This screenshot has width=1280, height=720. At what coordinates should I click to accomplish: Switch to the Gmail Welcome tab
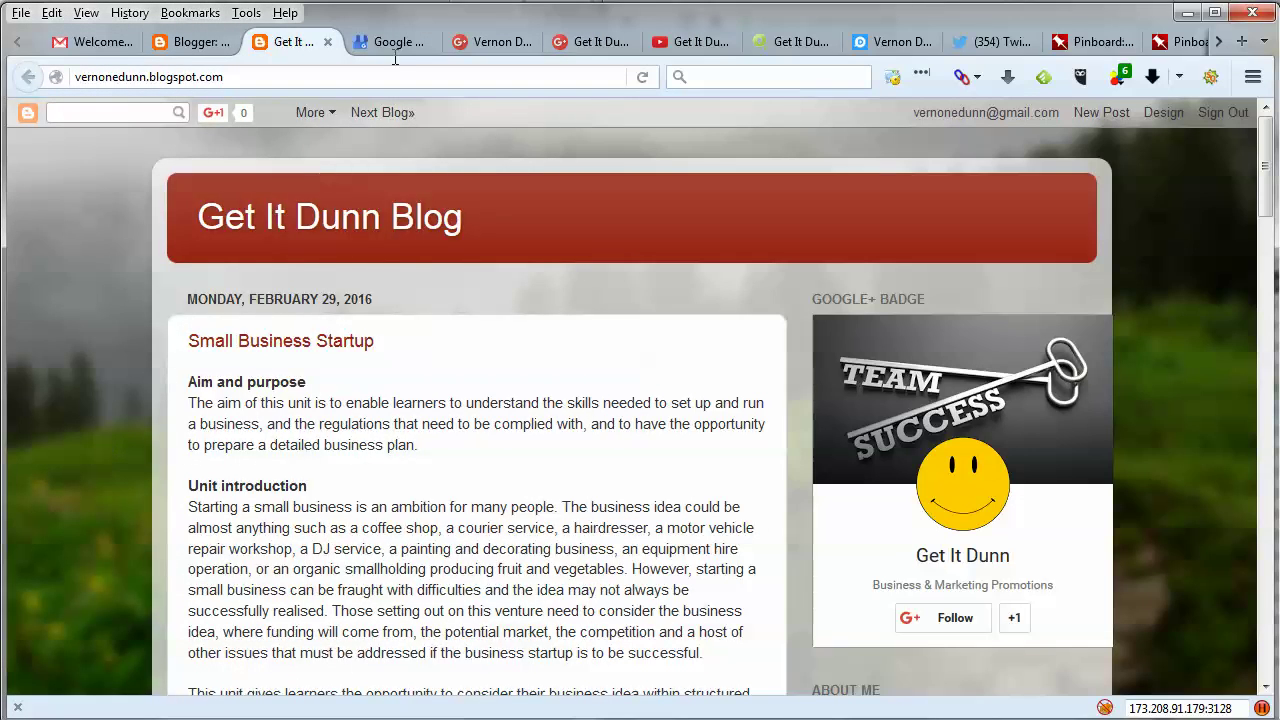(92, 42)
